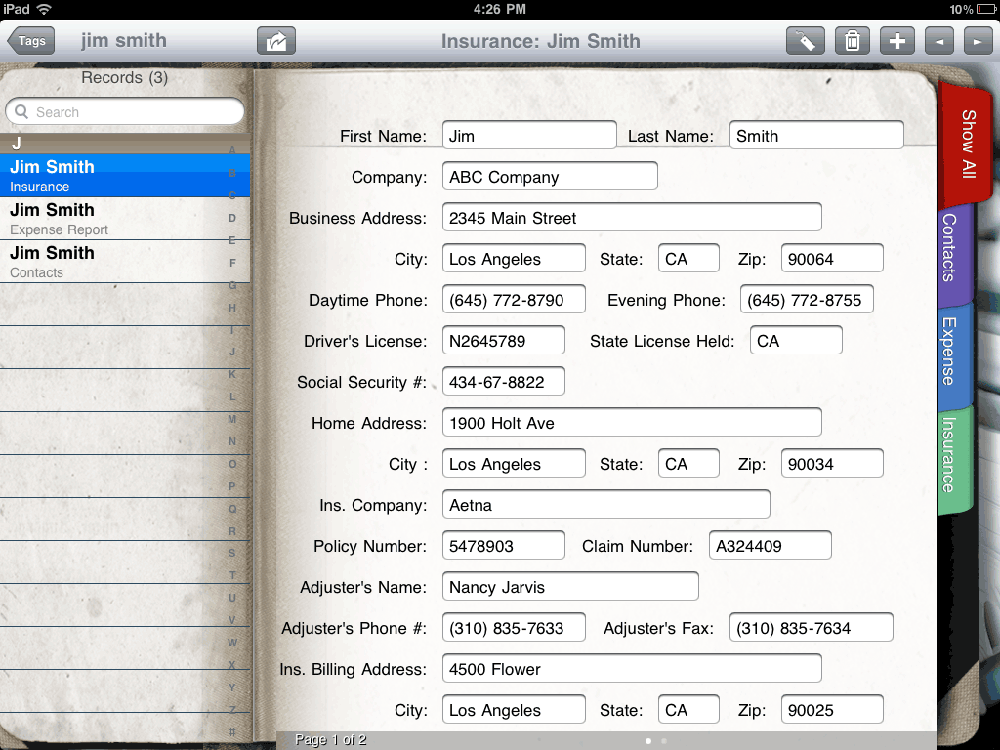
Task: Add a new record with plus icon
Action: coord(896,41)
